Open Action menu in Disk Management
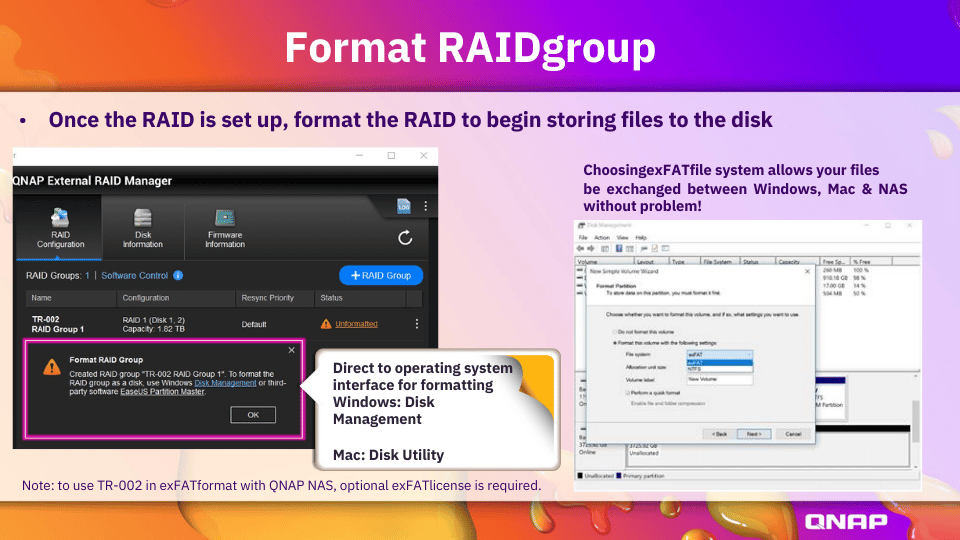 (602, 238)
